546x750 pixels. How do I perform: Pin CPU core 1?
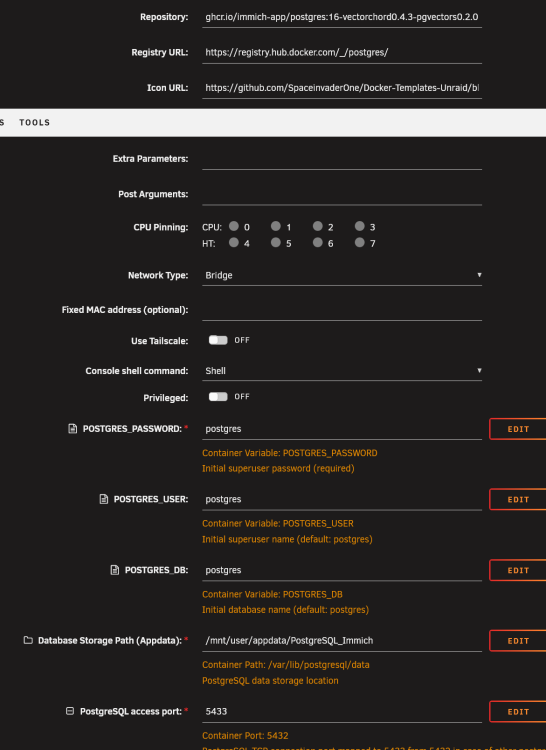276,226
